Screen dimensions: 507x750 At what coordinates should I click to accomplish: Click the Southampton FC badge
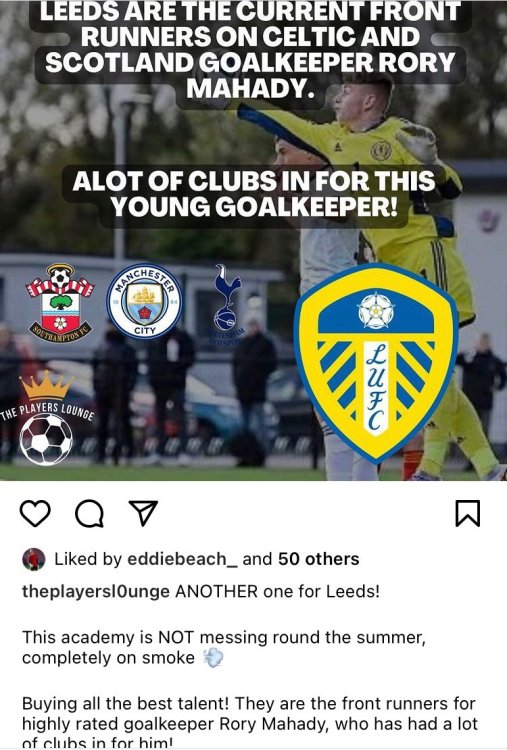pos(60,302)
